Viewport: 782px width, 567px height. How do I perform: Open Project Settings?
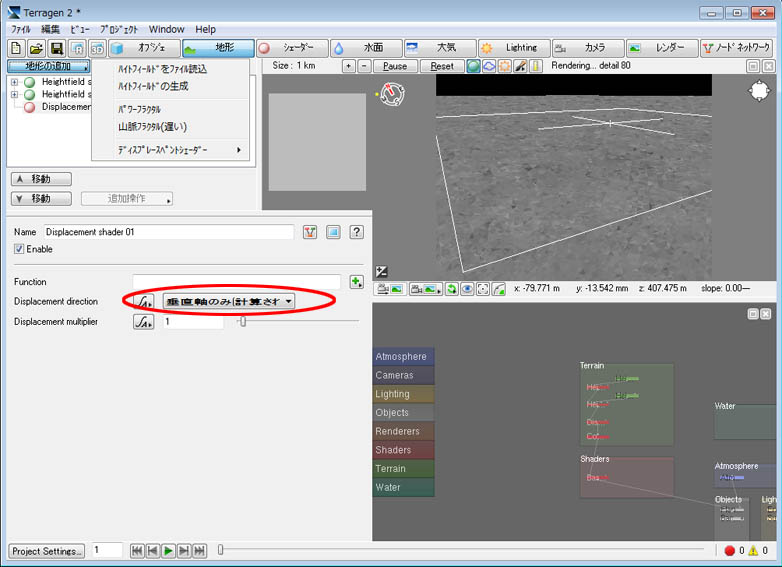46,551
